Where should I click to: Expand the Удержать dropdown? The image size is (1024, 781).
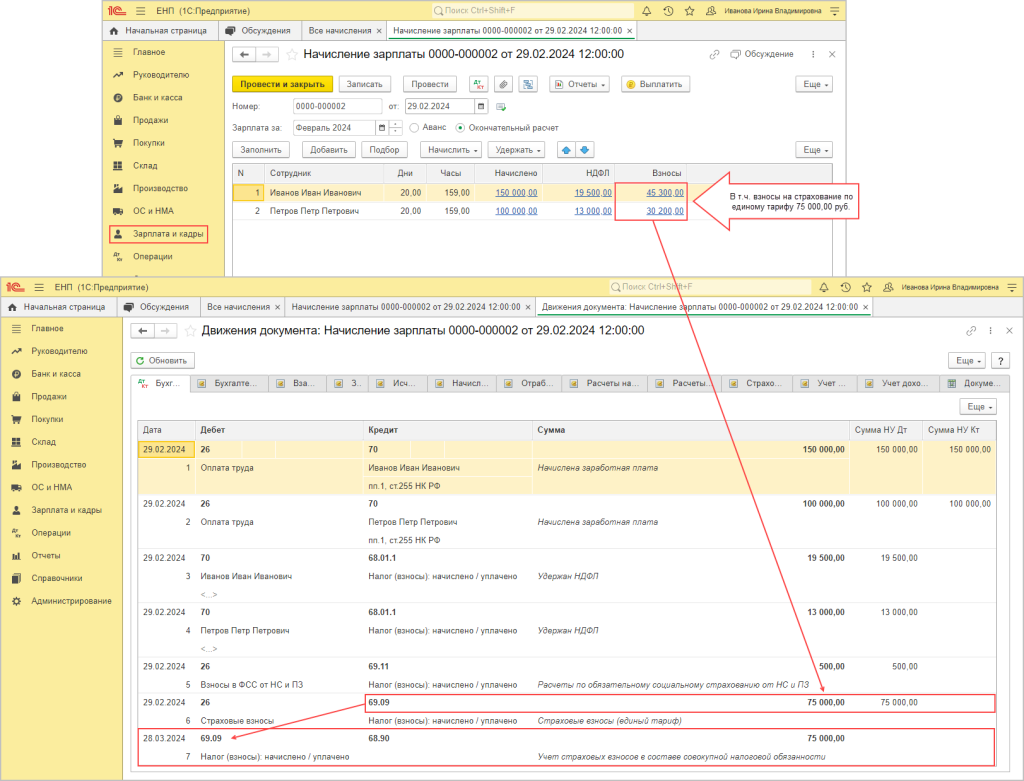[518, 150]
